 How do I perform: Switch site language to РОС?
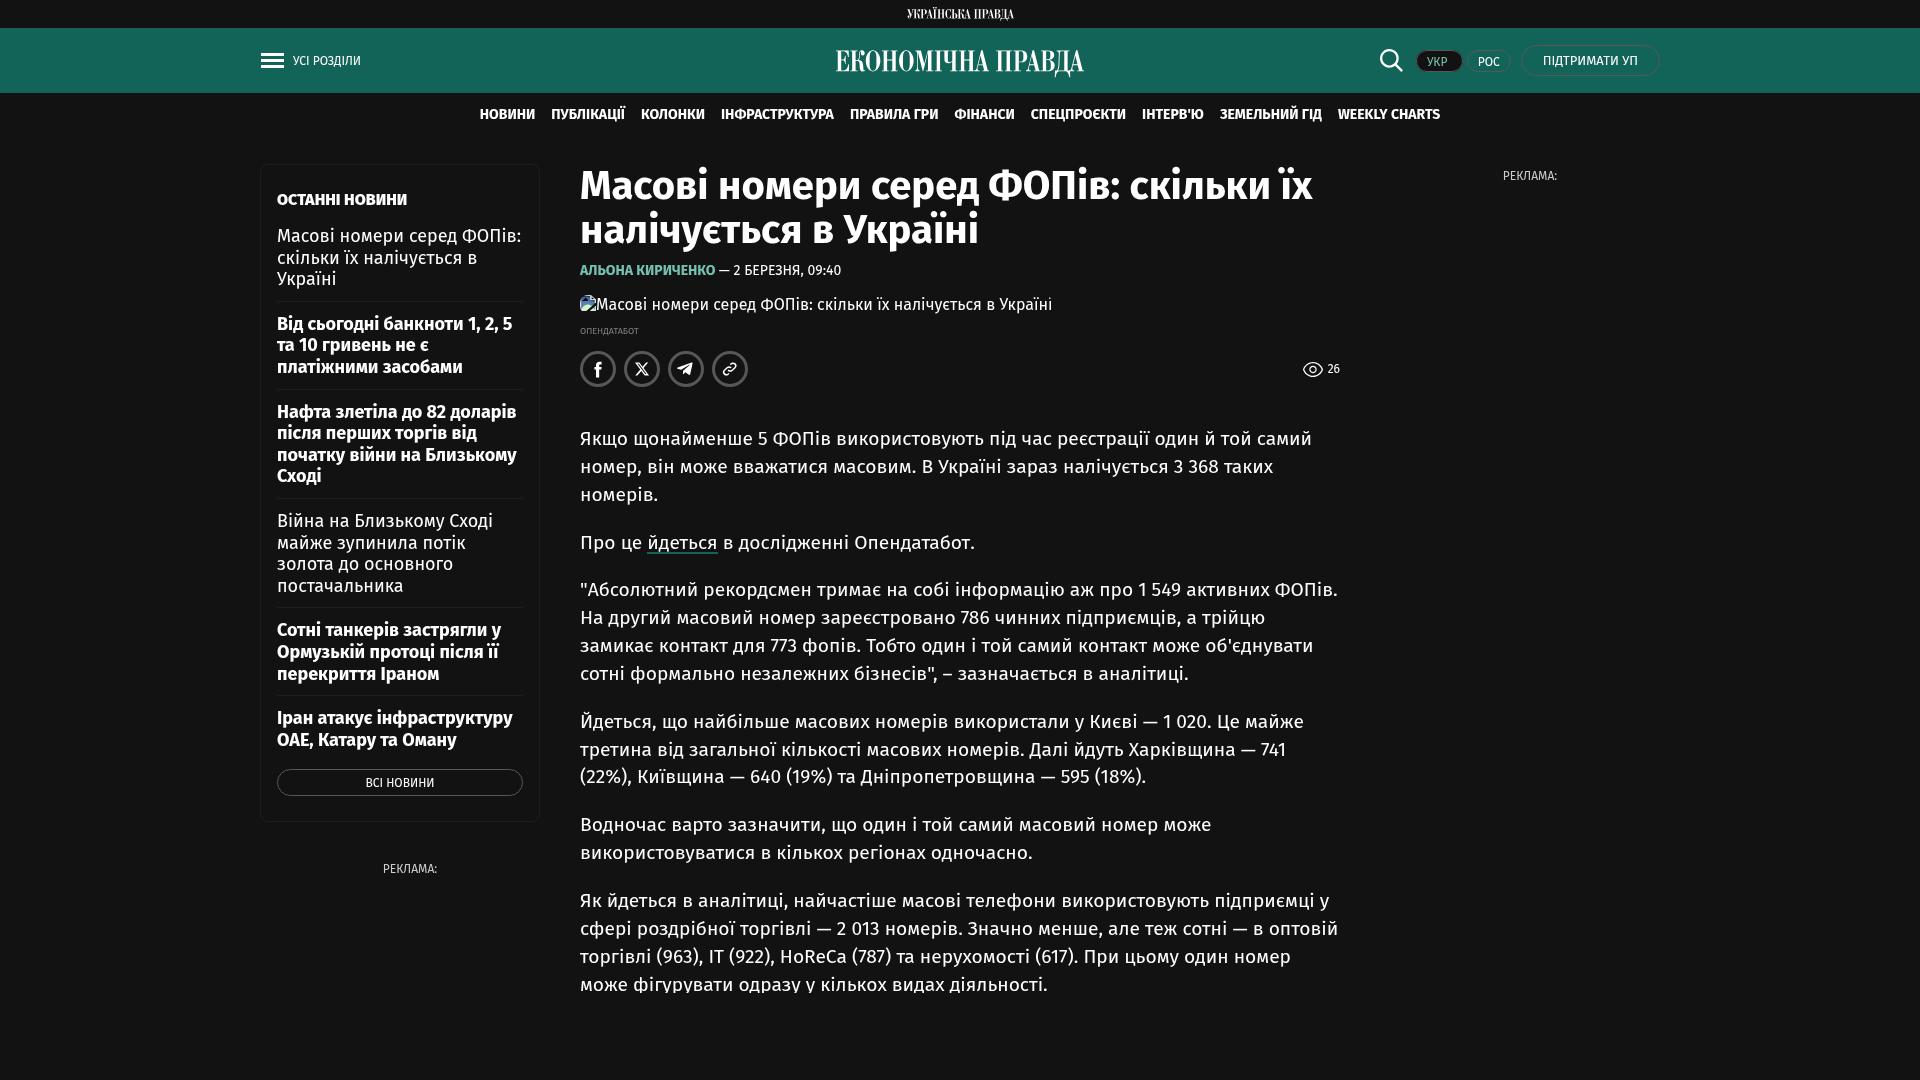pyautogui.click(x=1488, y=62)
